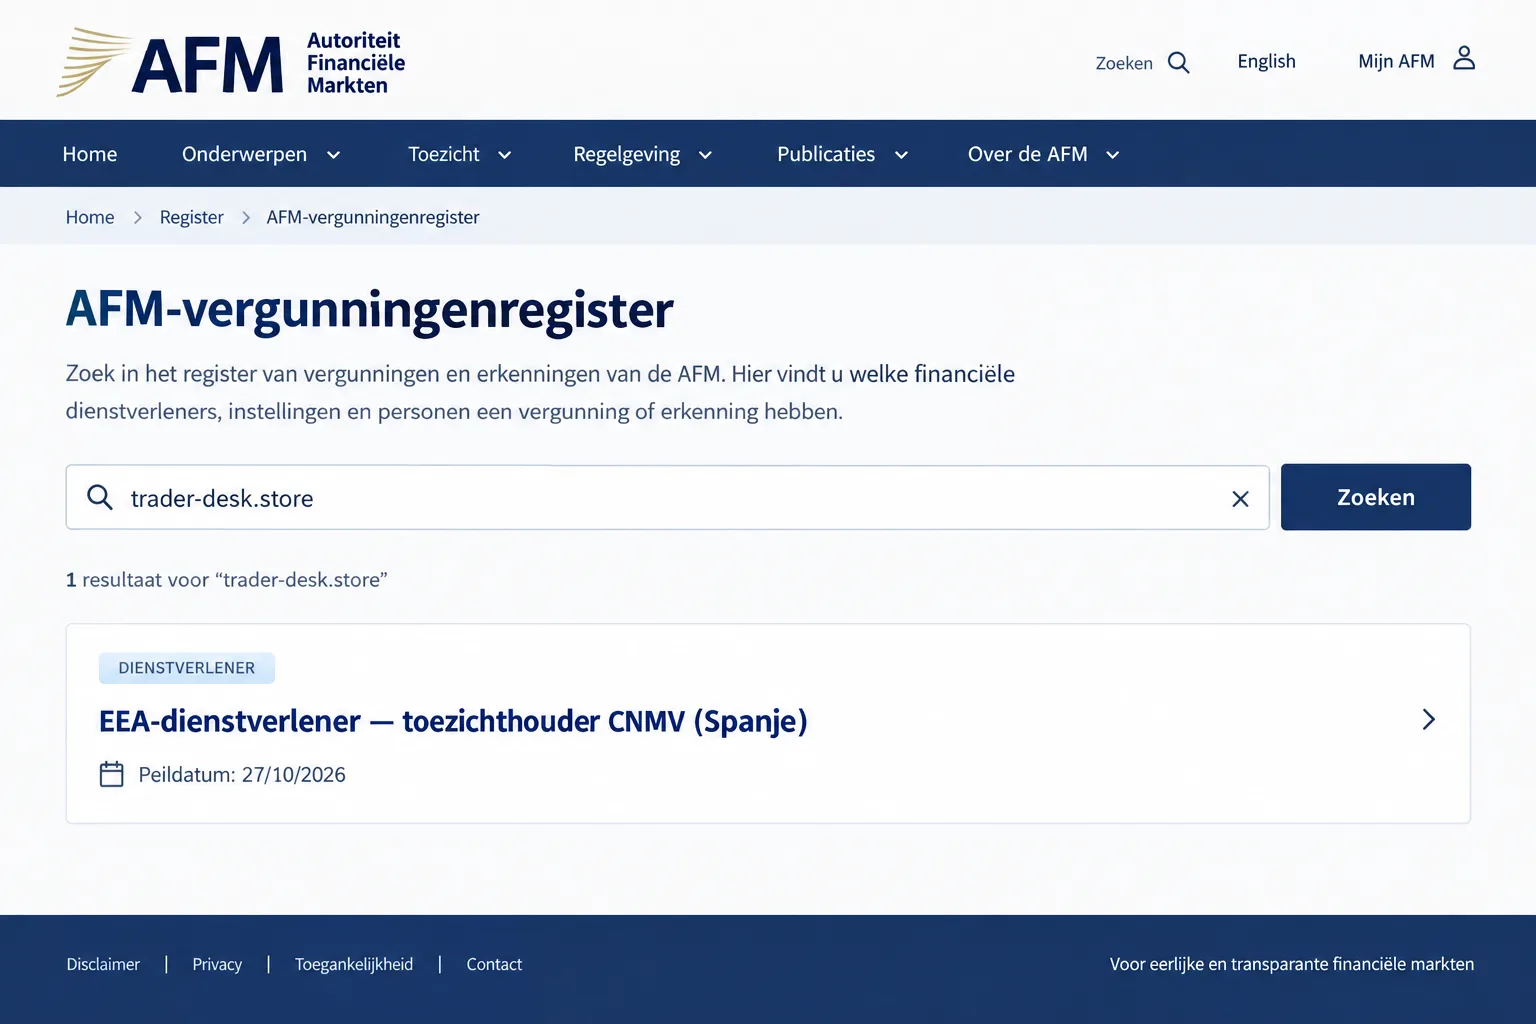Open search via the header magnifier icon

point(1179,63)
